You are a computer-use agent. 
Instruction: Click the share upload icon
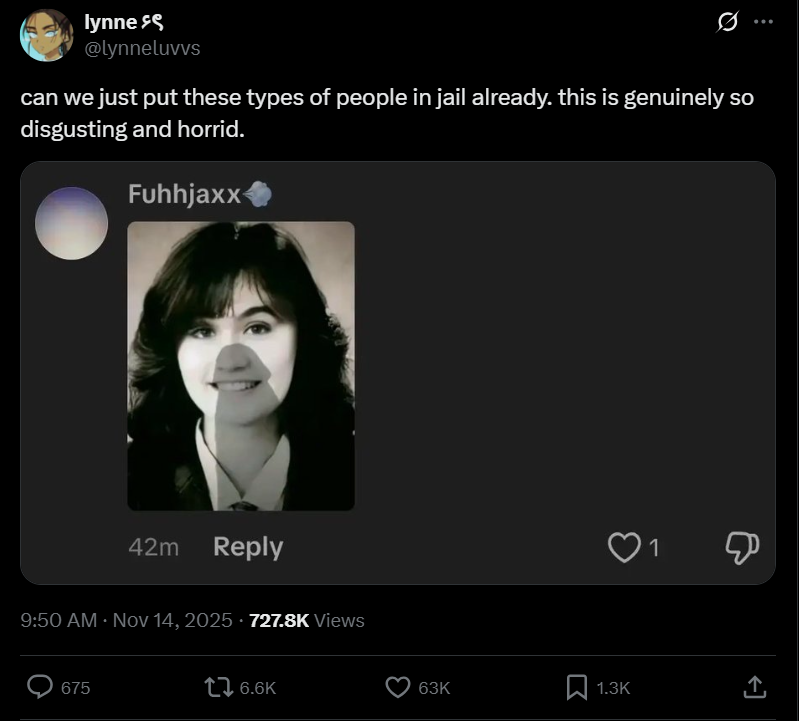click(756, 687)
